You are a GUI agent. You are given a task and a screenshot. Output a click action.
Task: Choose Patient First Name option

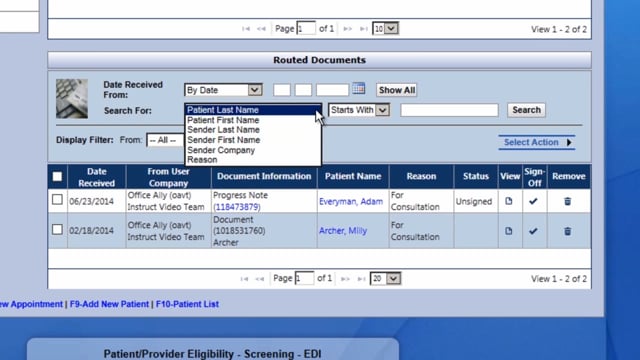click(253, 120)
